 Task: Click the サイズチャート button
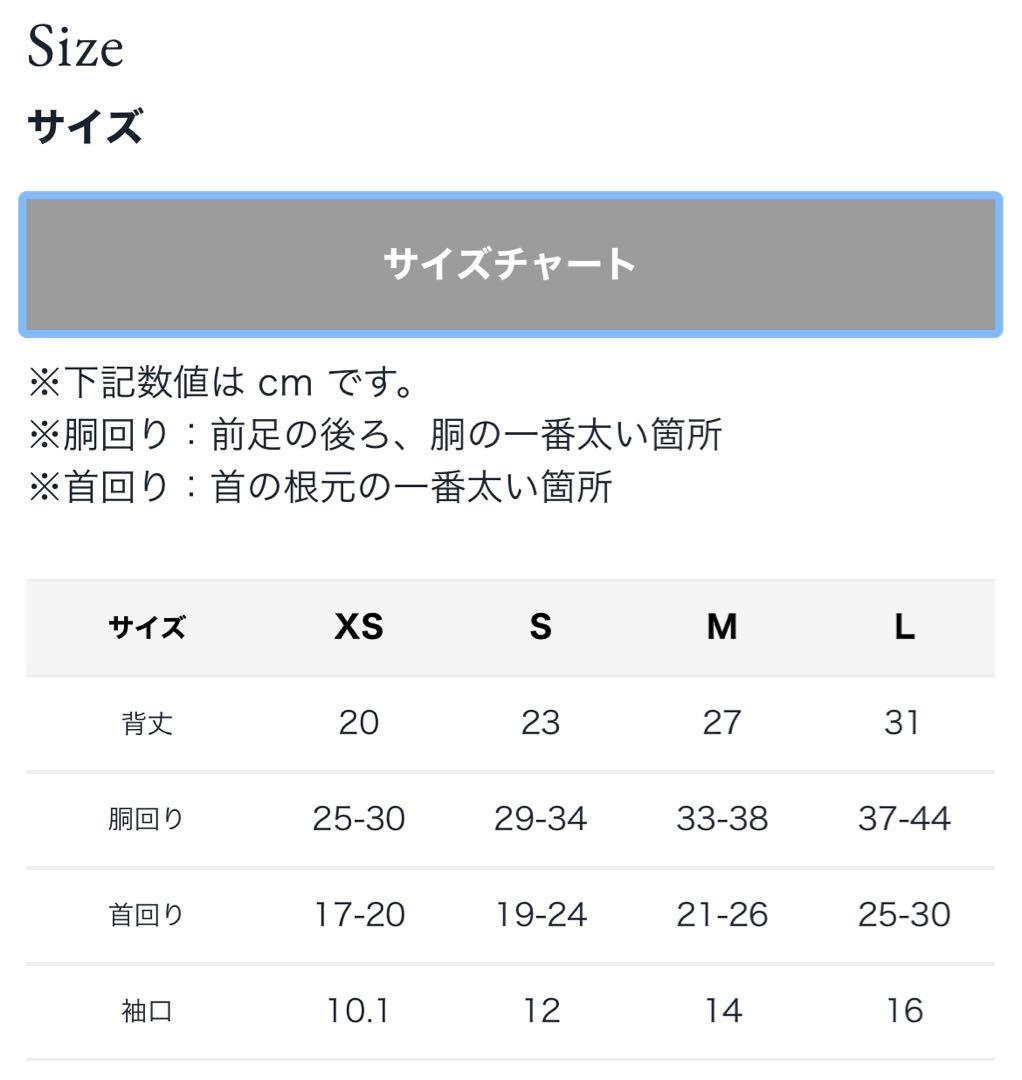tap(510, 263)
